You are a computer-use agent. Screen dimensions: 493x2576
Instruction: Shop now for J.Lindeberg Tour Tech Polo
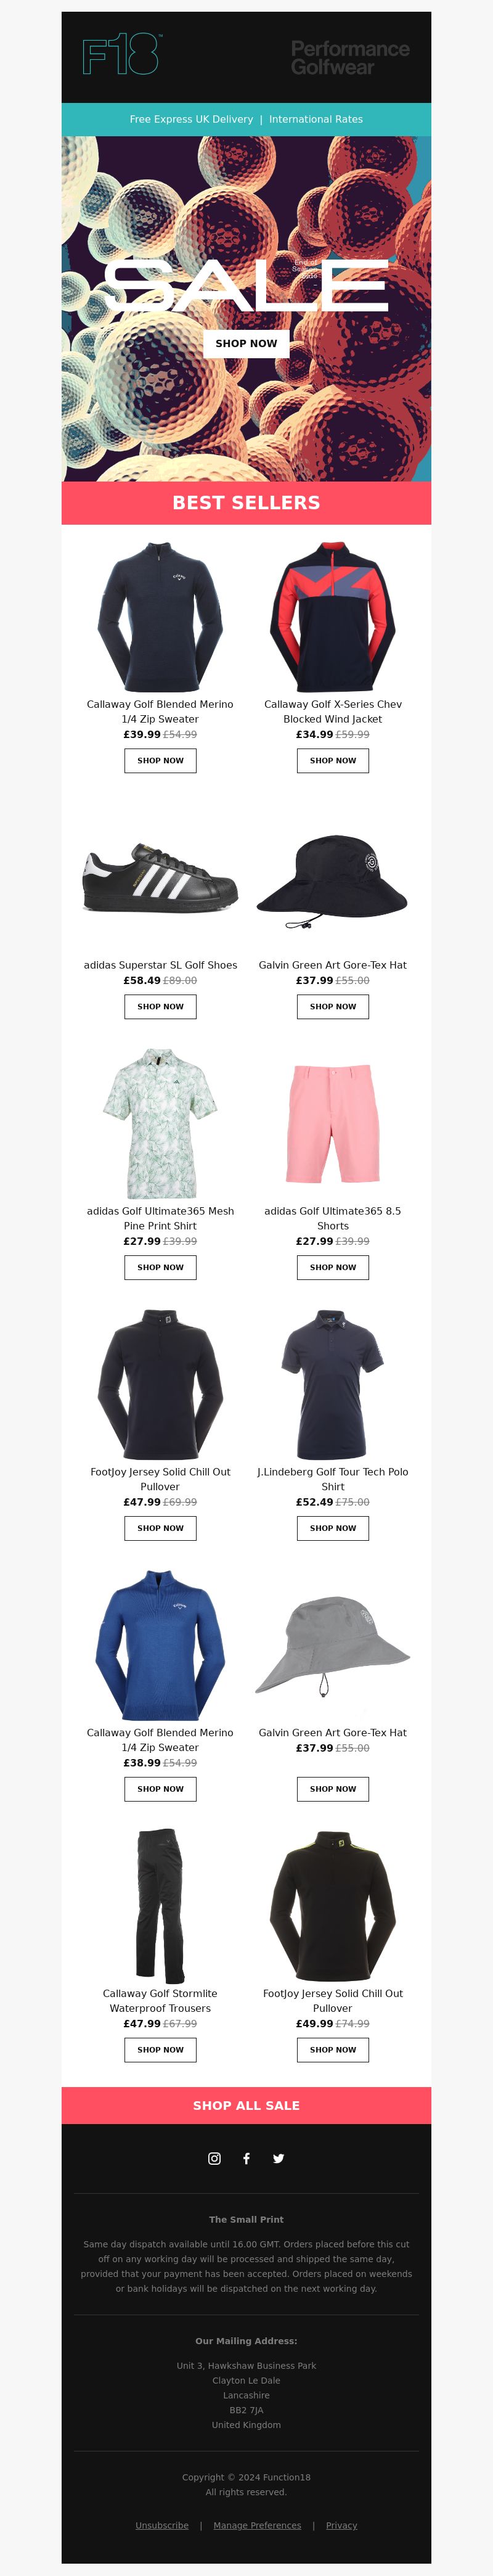333,1528
